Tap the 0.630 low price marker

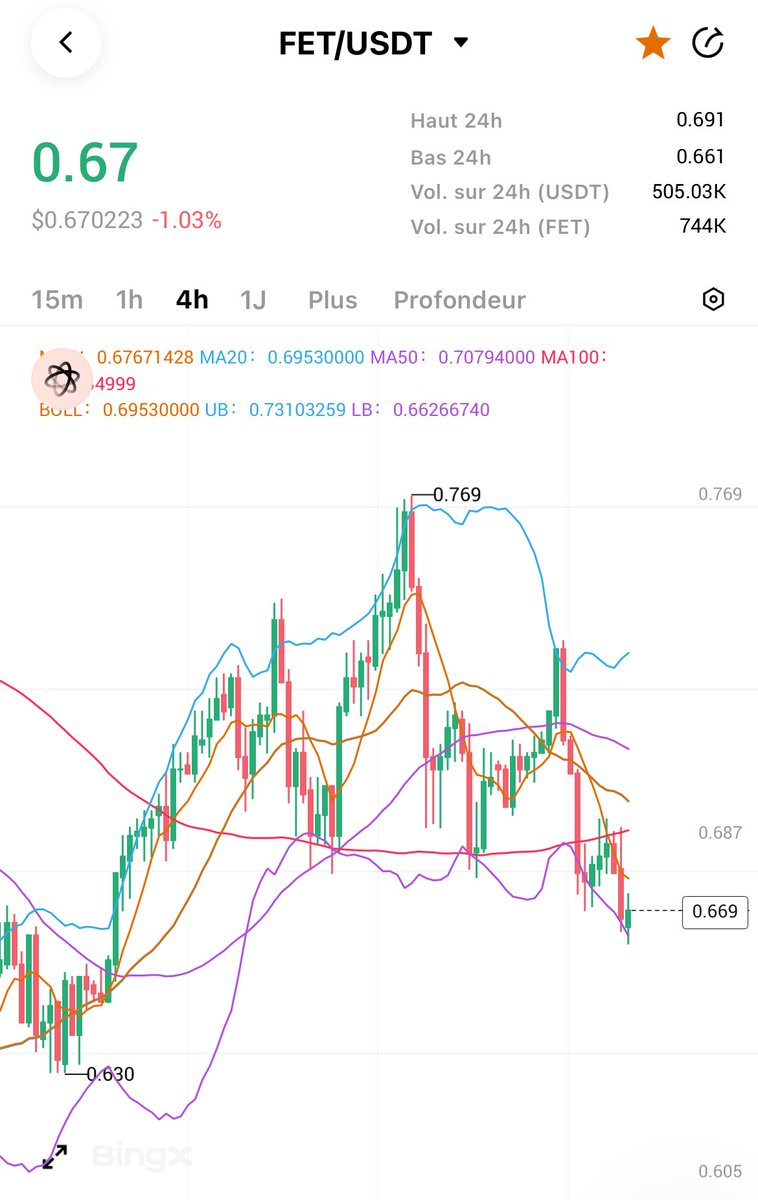tap(110, 1074)
